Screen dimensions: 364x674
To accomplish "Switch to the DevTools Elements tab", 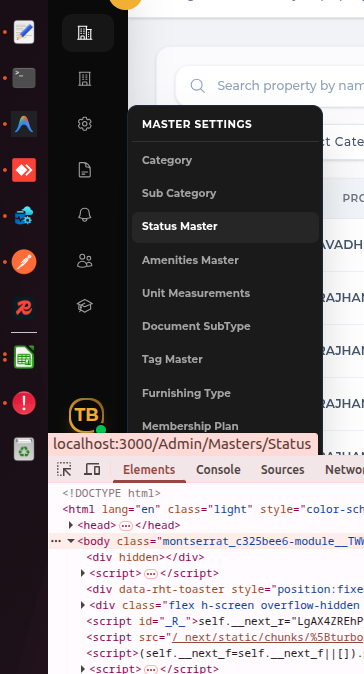I will point(149,470).
